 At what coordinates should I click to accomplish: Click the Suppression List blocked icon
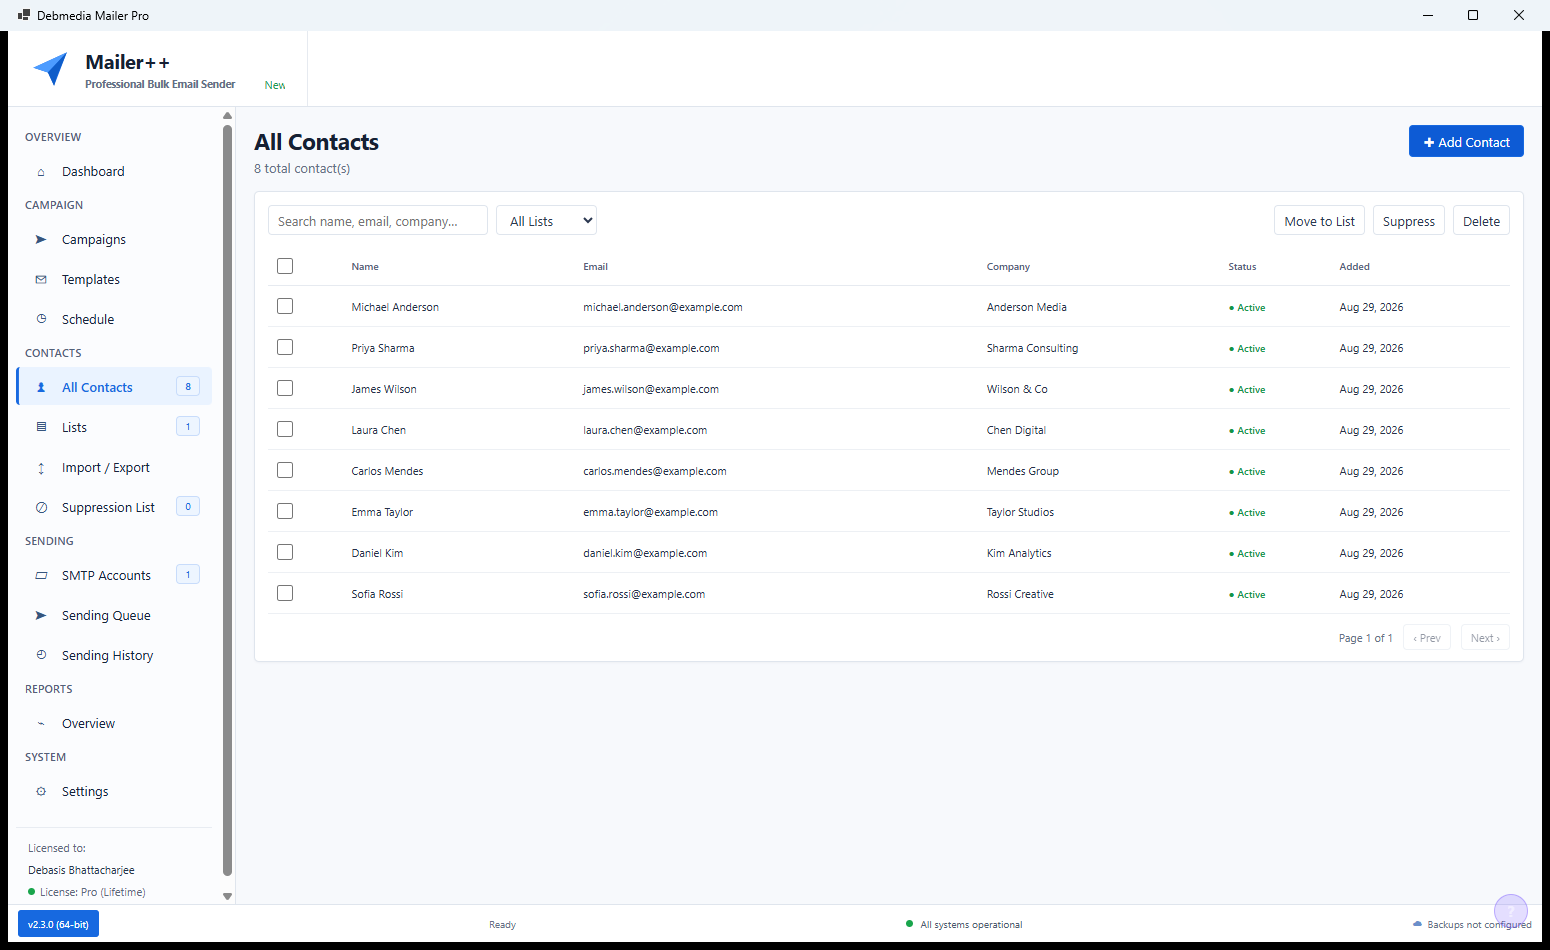(41, 508)
